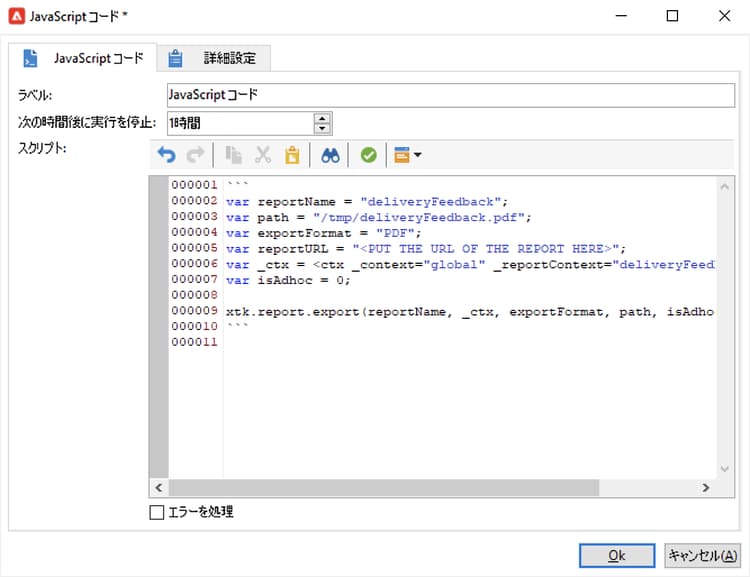
Task: Switch to the JavaScript コード tab
Action: 83,58
